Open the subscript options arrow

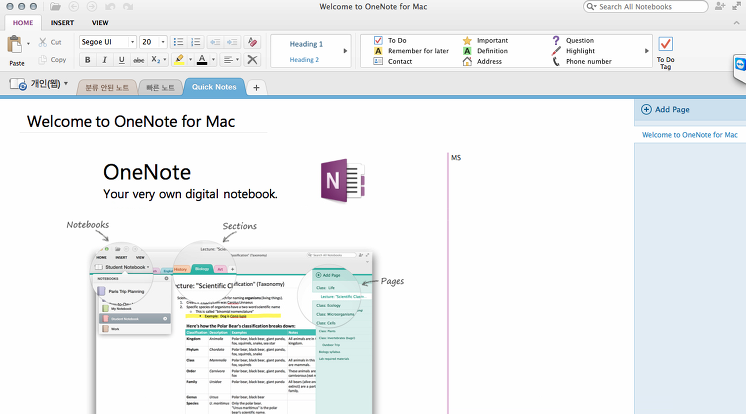point(165,59)
